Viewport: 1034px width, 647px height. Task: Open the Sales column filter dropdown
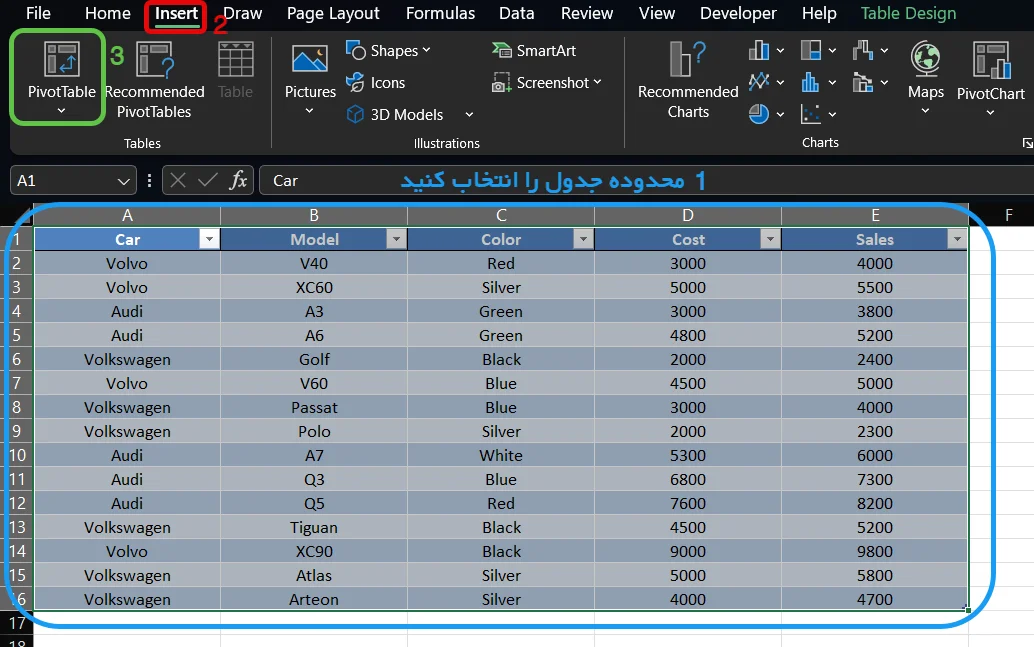coord(957,239)
